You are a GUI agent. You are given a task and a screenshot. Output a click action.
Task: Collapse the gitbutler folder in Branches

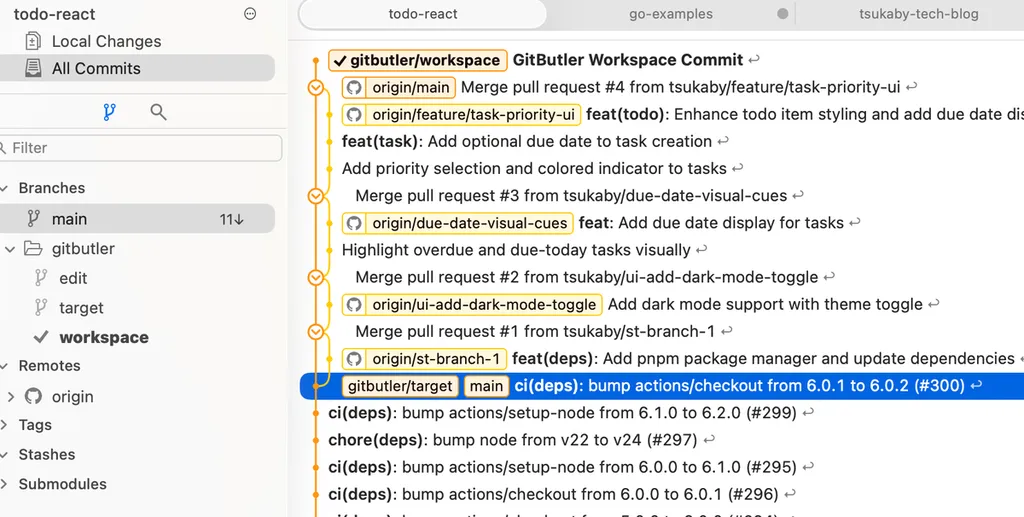pos(10,249)
